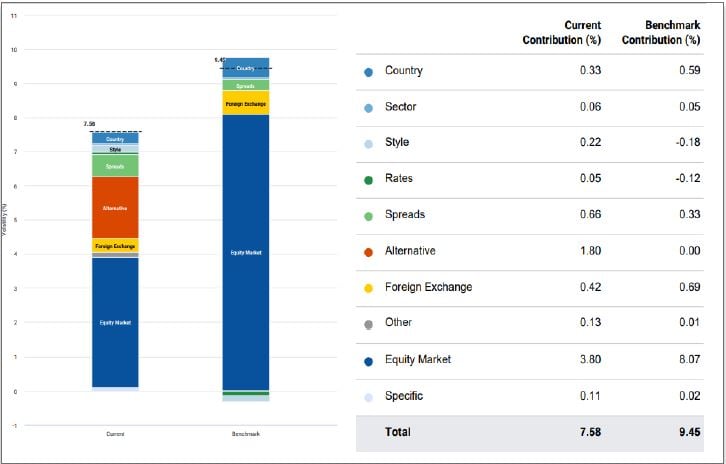This screenshot has width=726, height=464.
Task: Click the gray Other legend dot
Action: pyautogui.click(x=369, y=323)
